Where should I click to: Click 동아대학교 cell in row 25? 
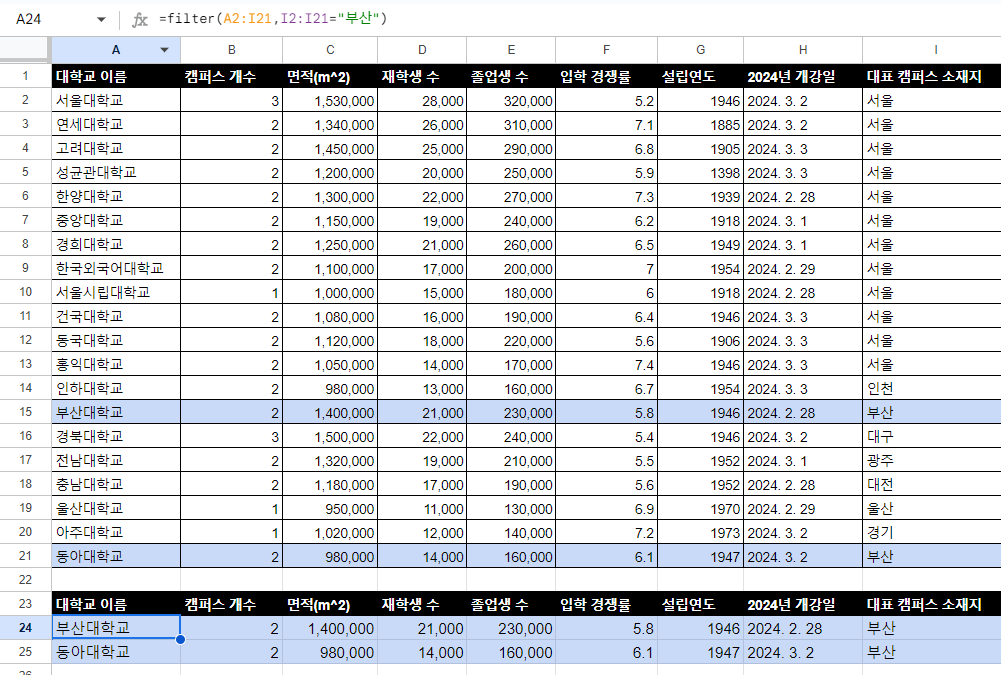click(116, 652)
